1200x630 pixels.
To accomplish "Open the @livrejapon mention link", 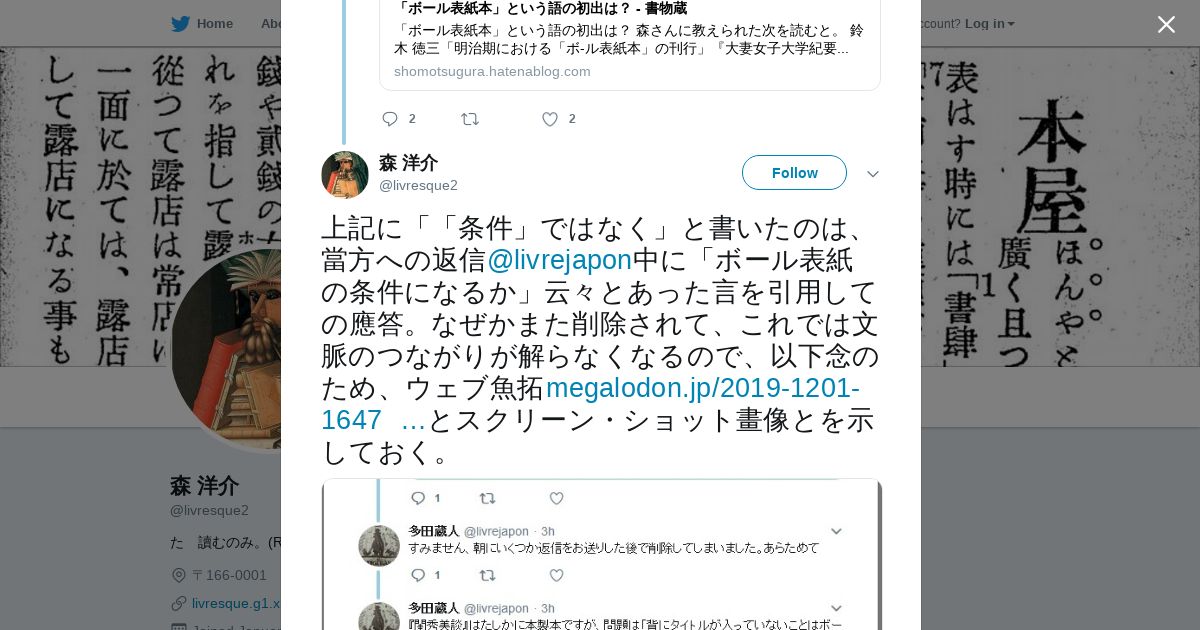I will (x=560, y=261).
